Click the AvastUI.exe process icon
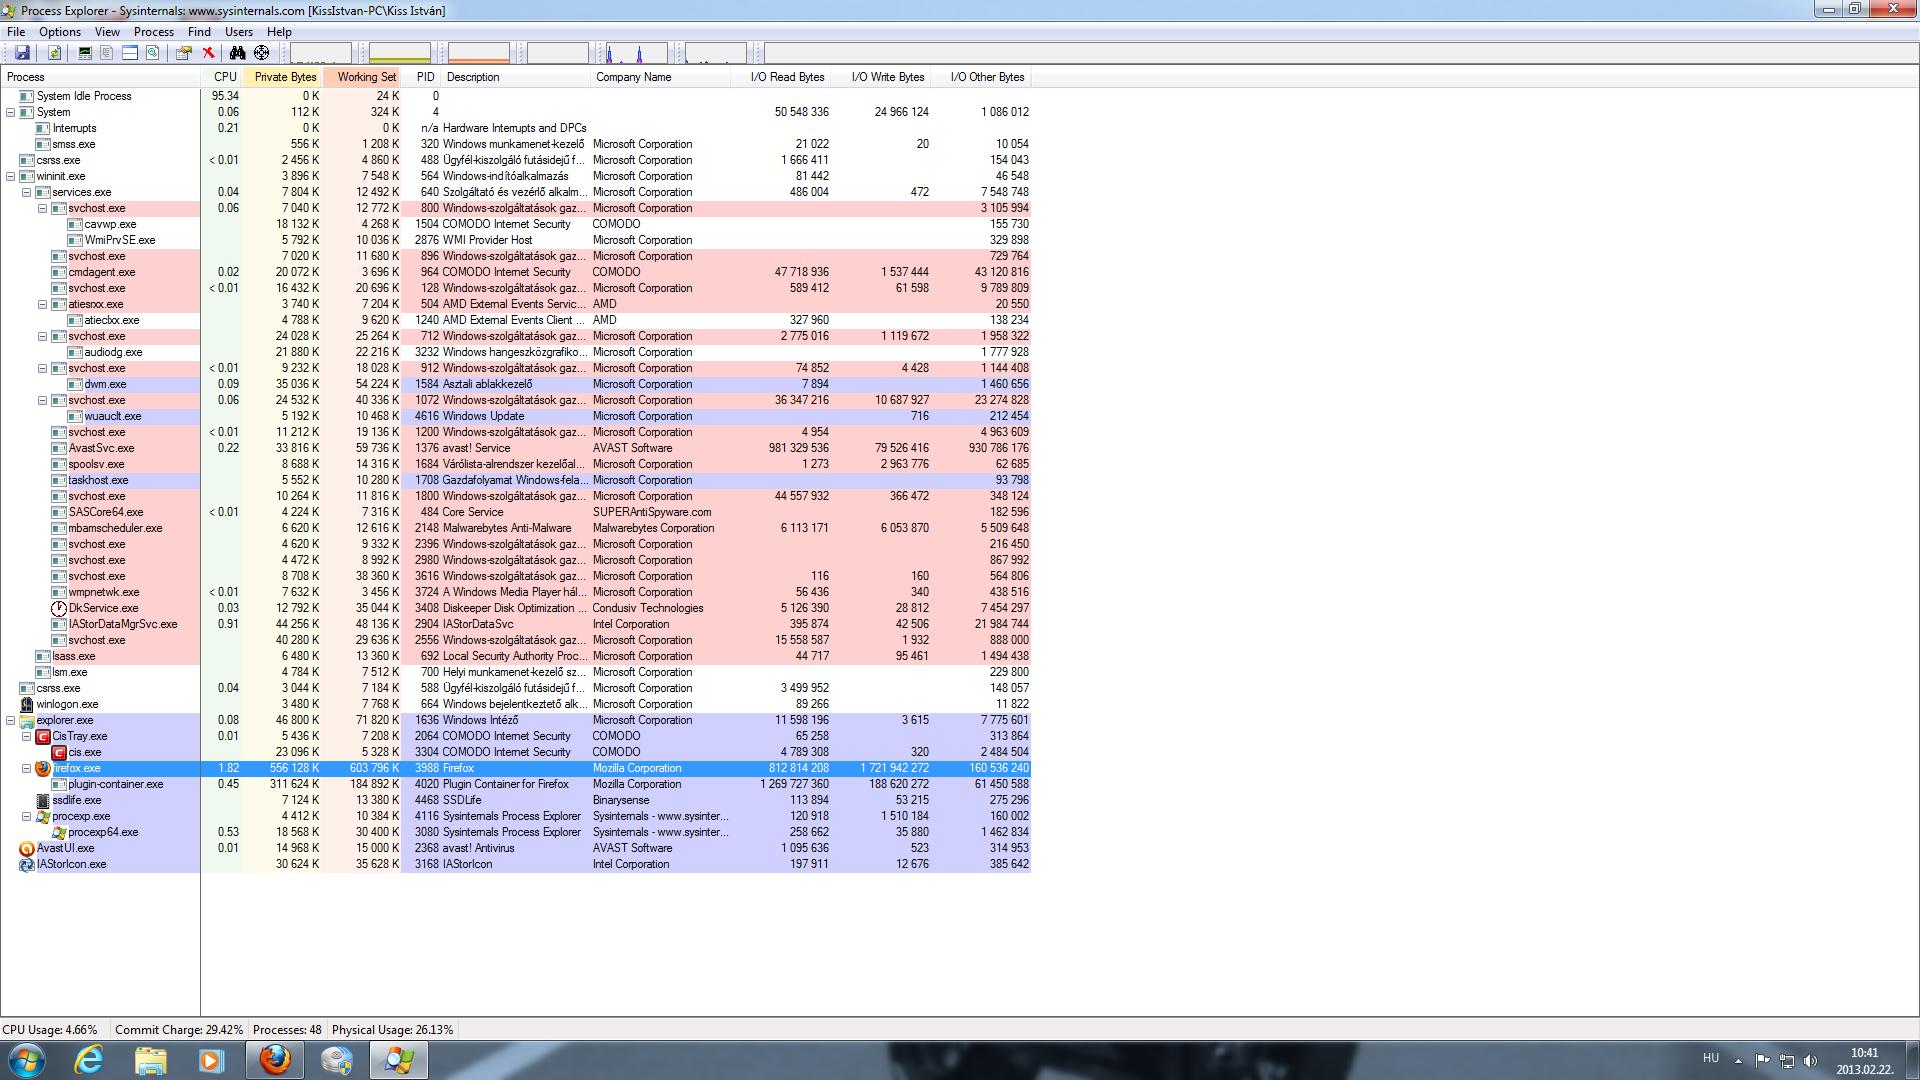The image size is (1920, 1080). [x=27, y=848]
